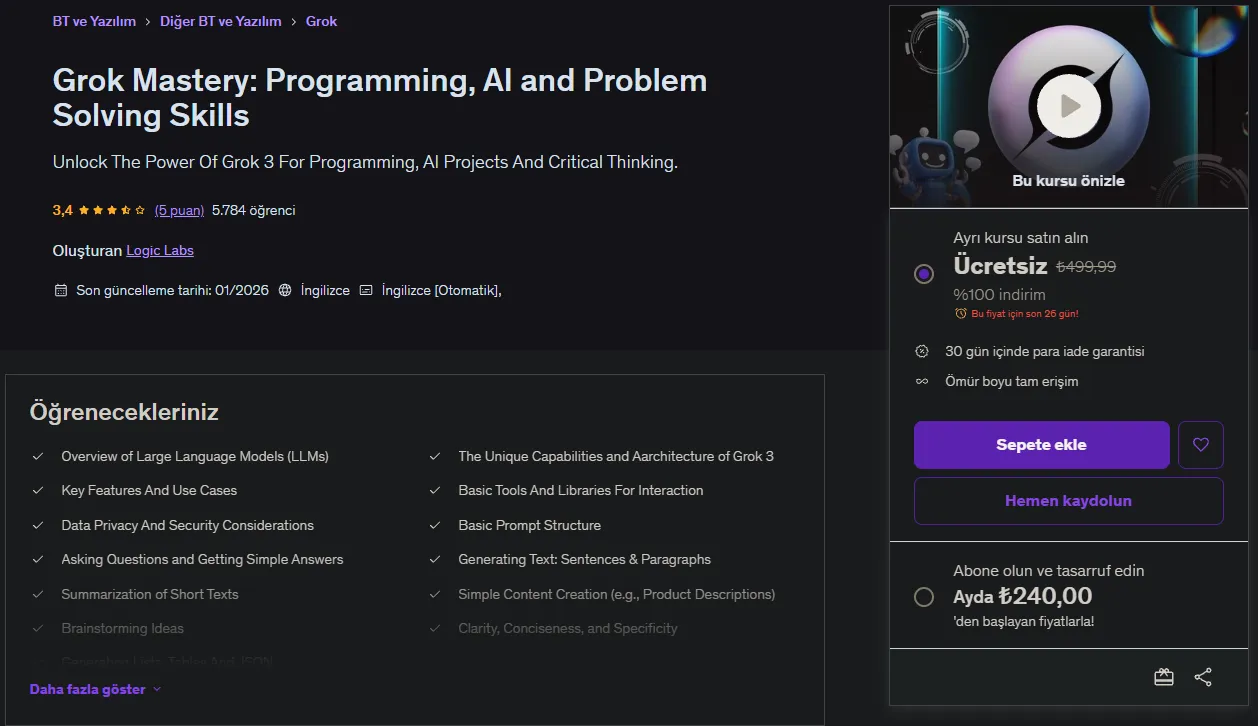
Task: Click the share course icon
Action: pos(1203,677)
